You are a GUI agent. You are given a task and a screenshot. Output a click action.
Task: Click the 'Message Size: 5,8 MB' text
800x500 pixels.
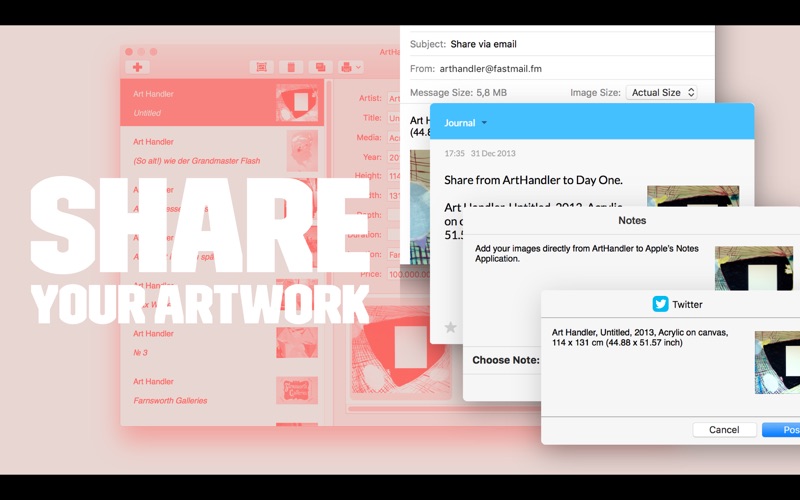tap(458, 92)
